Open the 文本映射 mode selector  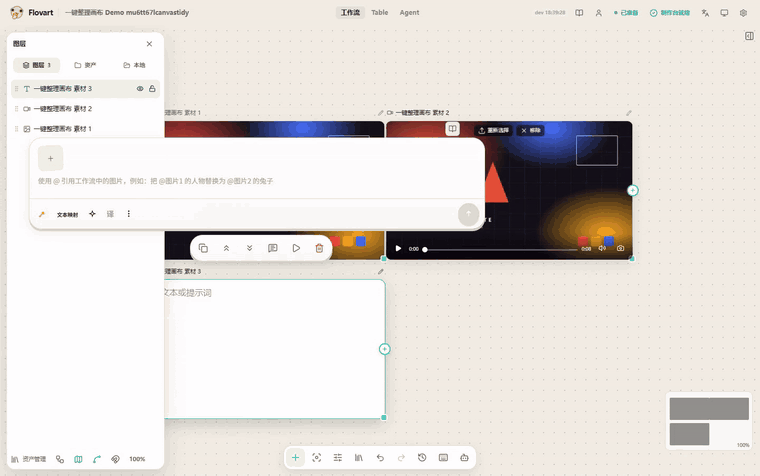[67, 214]
